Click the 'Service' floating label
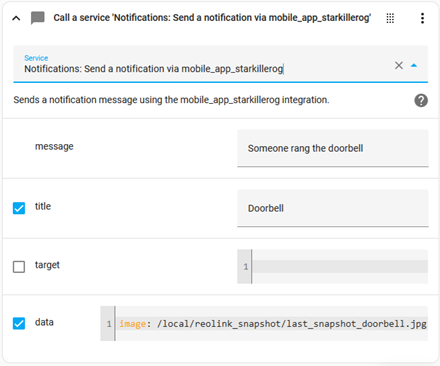440x366 pixels. [x=36, y=58]
